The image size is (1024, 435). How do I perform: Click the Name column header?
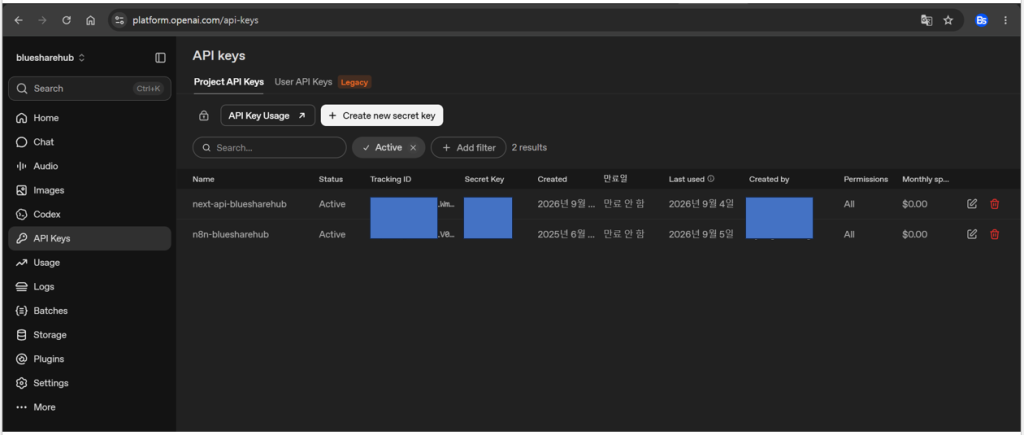[x=203, y=179]
